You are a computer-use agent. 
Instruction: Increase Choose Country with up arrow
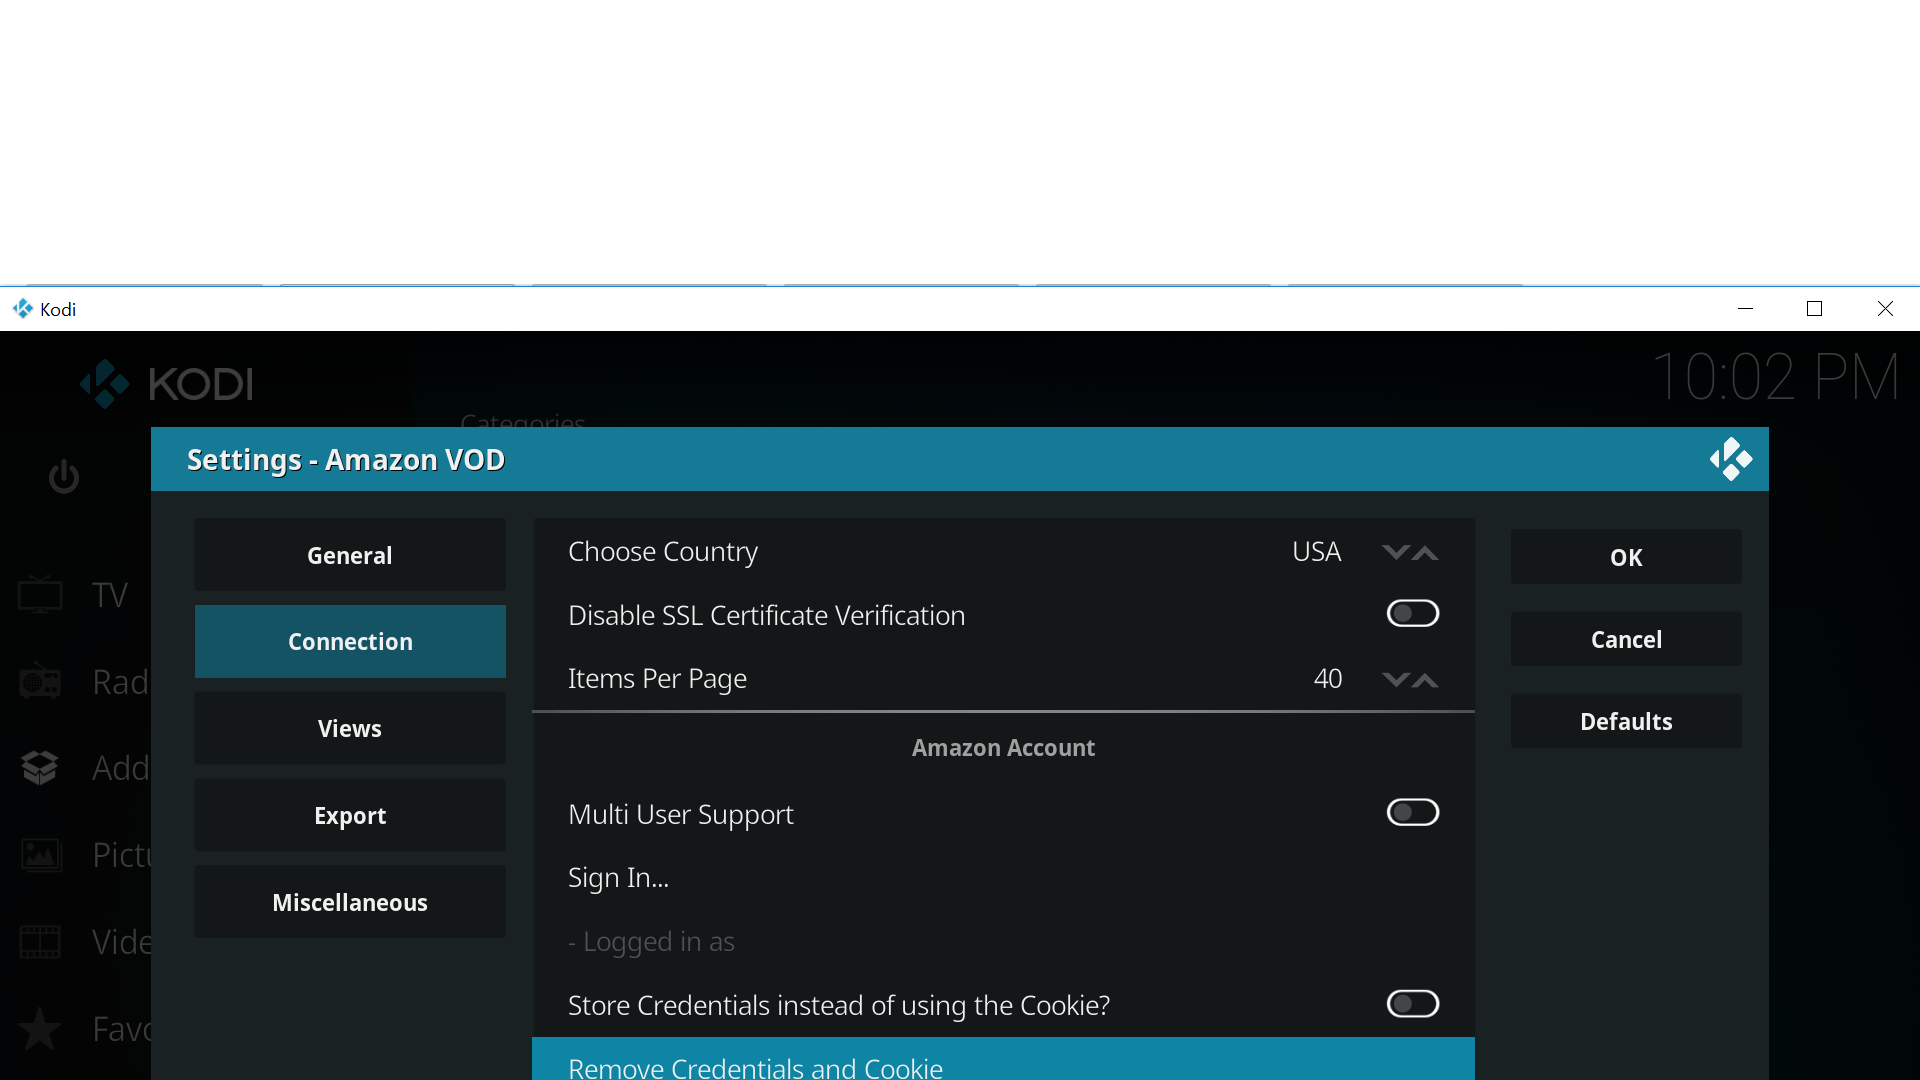pyautogui.click(x=1425, y=552)
